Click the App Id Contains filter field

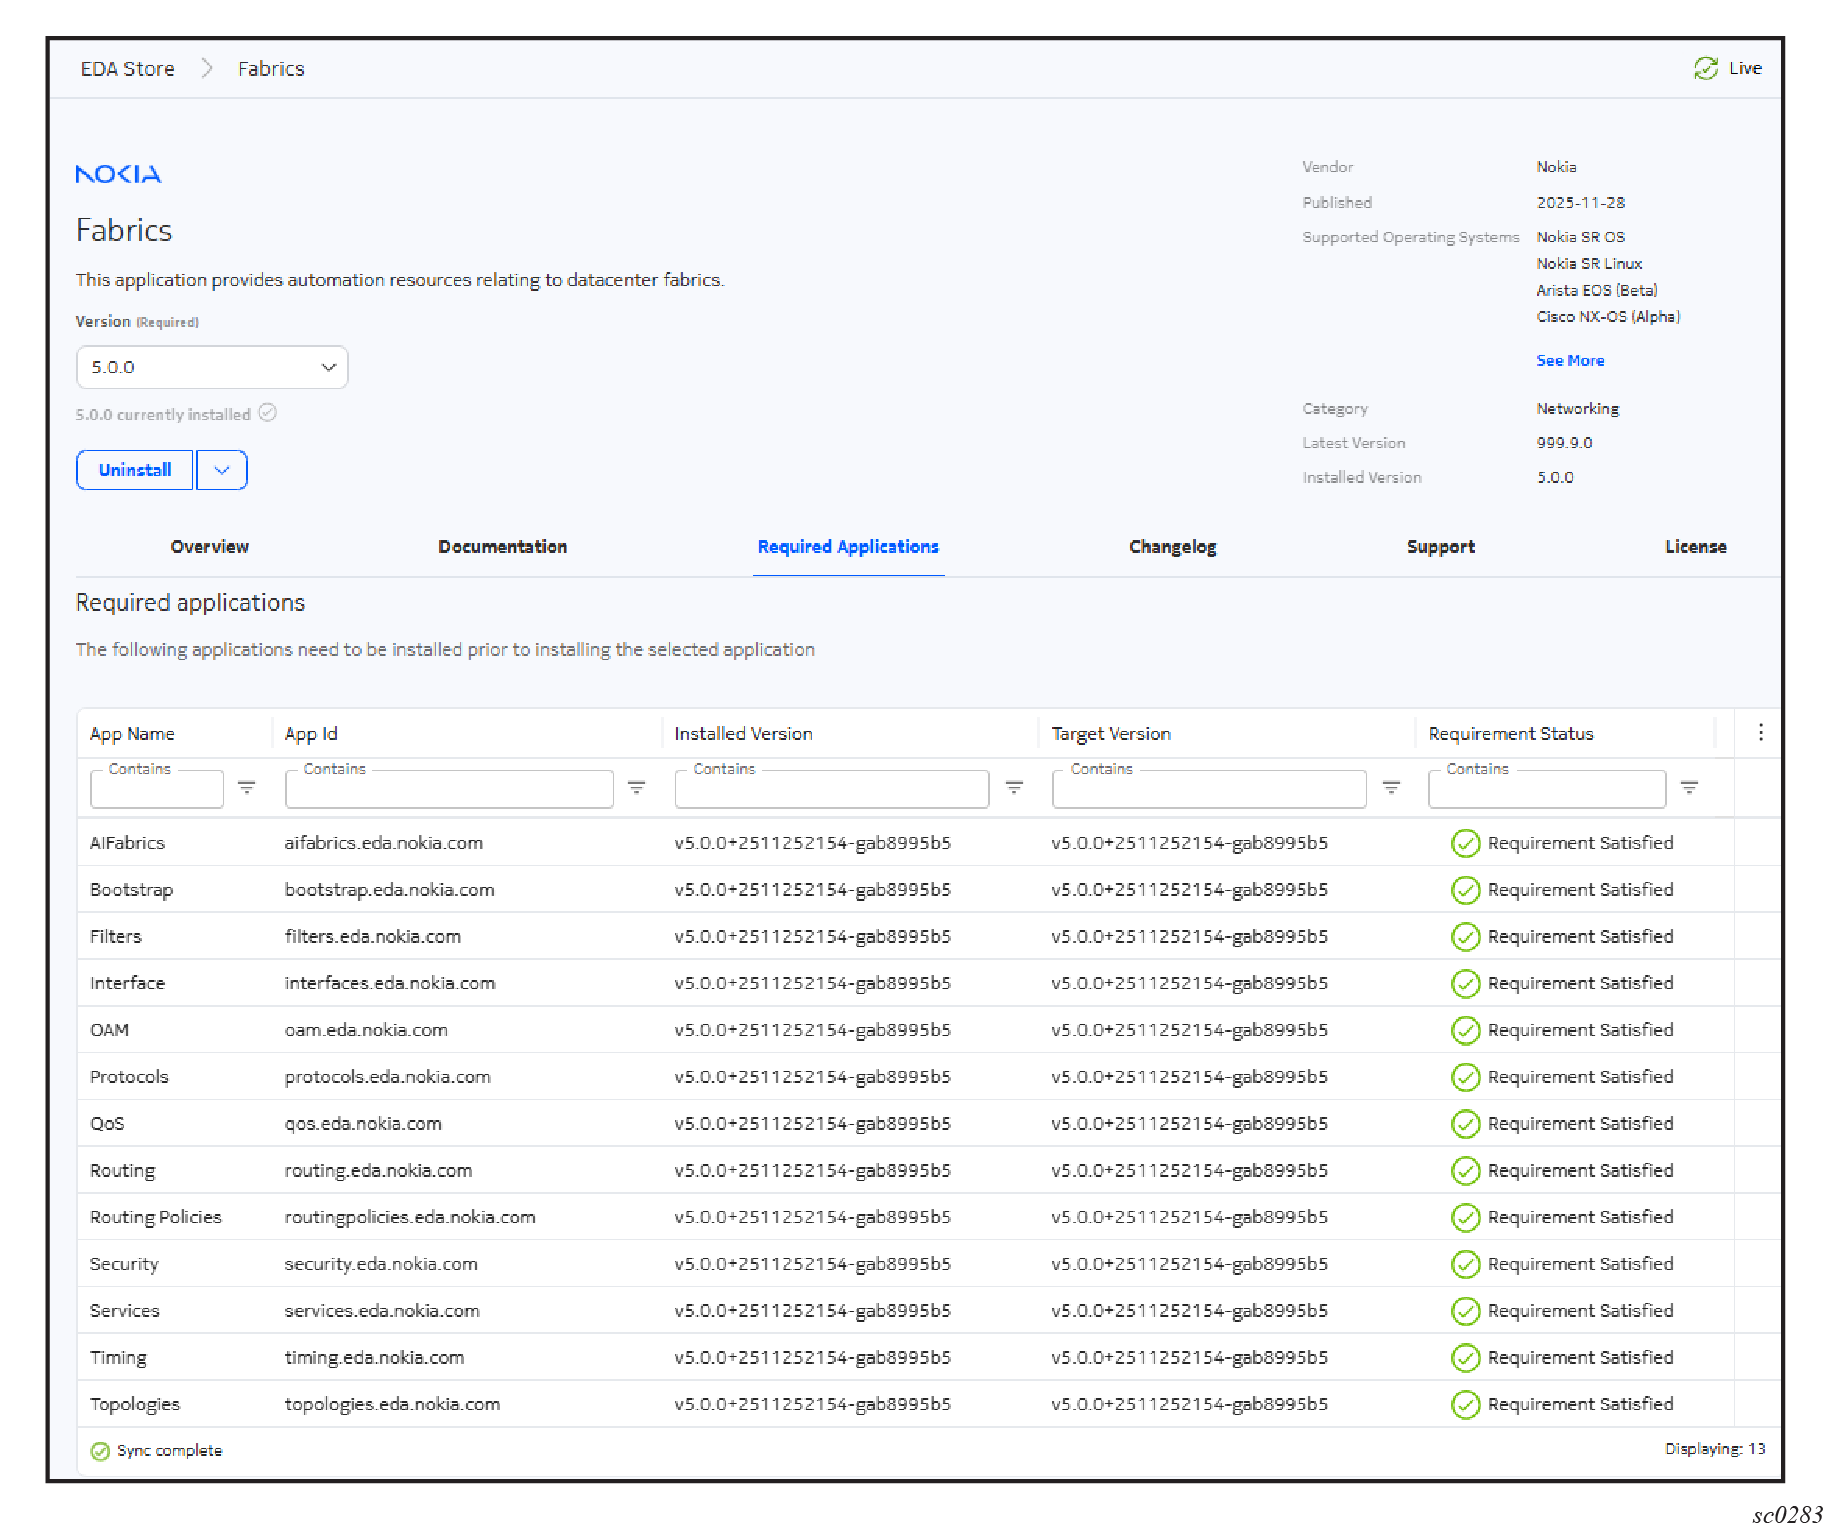coord(448,790)
